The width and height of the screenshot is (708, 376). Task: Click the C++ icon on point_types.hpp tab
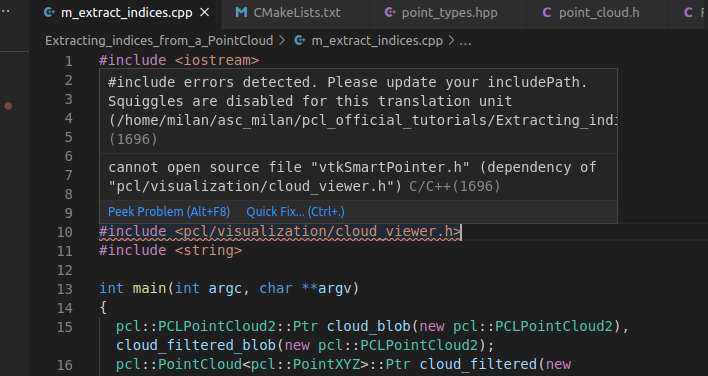coord(390,13)
